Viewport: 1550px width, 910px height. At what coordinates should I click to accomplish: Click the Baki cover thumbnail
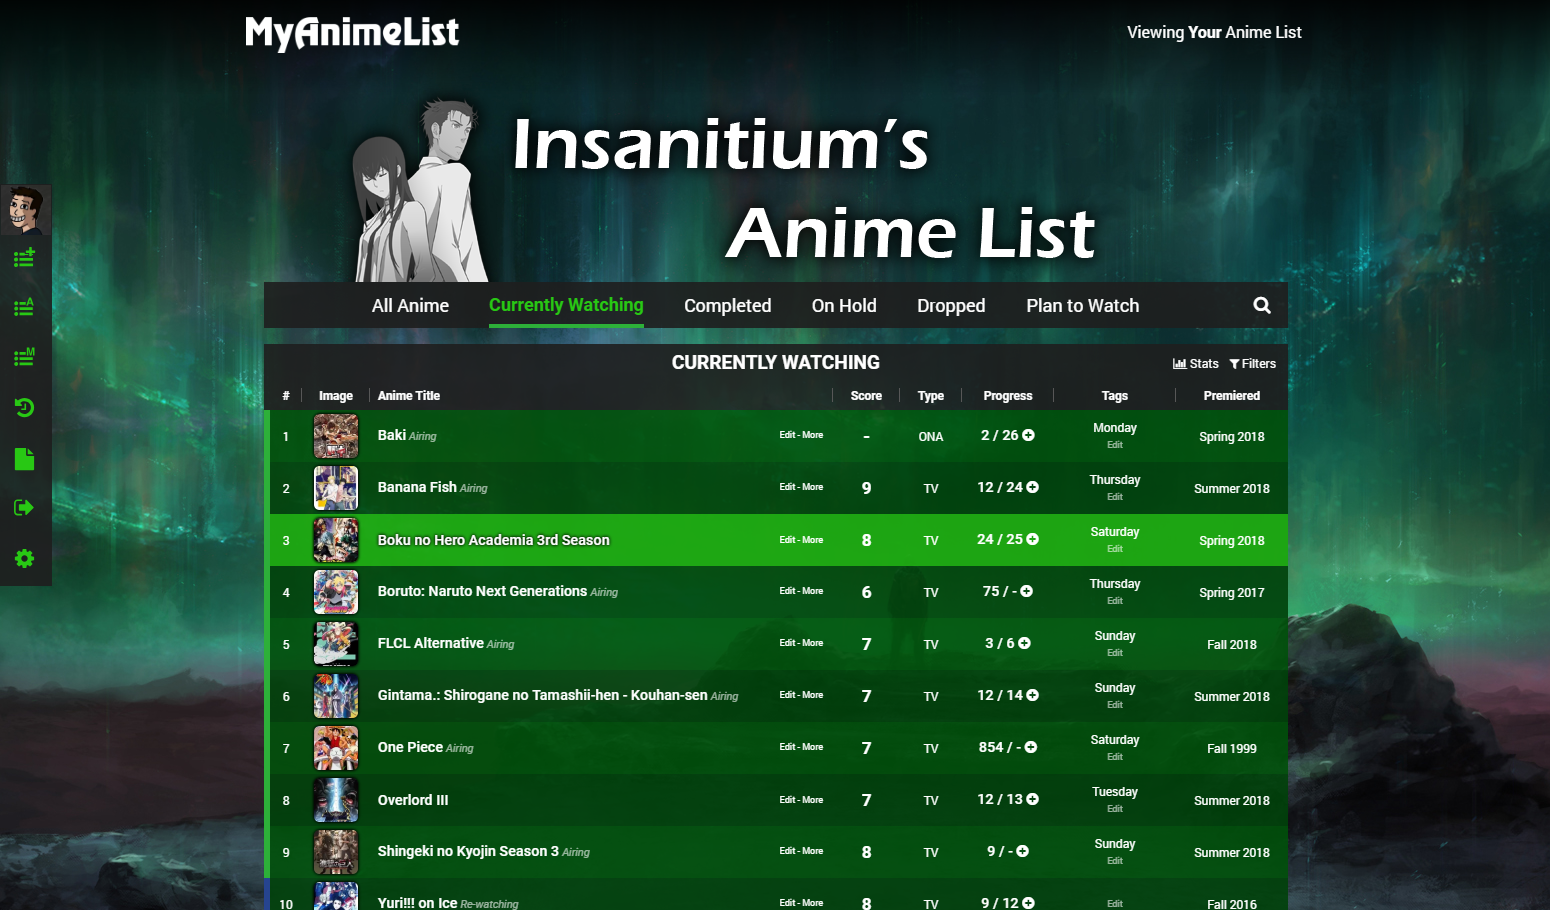(336, 436)
